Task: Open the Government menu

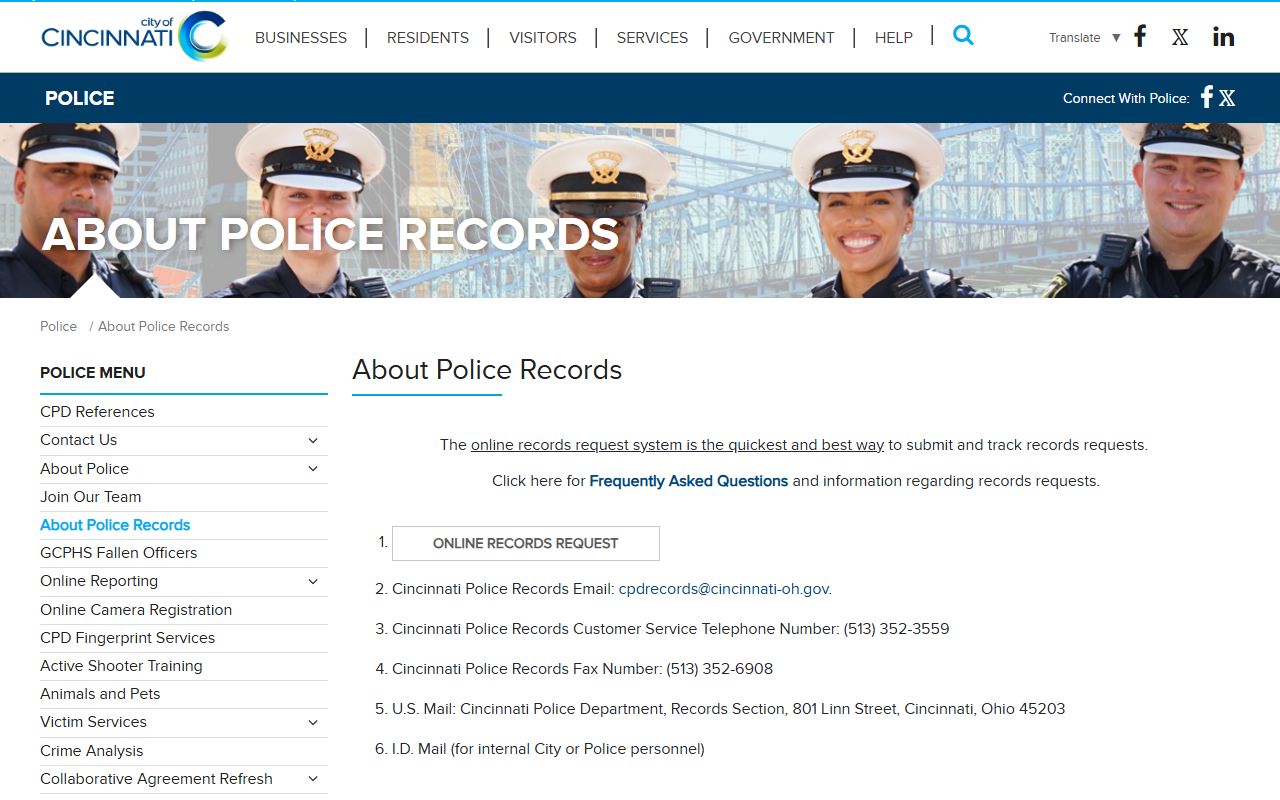Action: (x=781, y=38)
